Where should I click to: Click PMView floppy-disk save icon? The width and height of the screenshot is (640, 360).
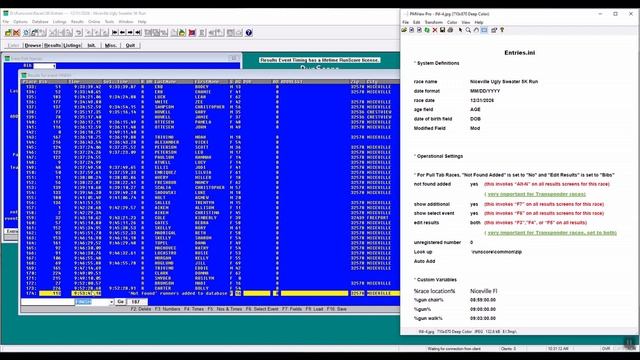click(442, 30)
